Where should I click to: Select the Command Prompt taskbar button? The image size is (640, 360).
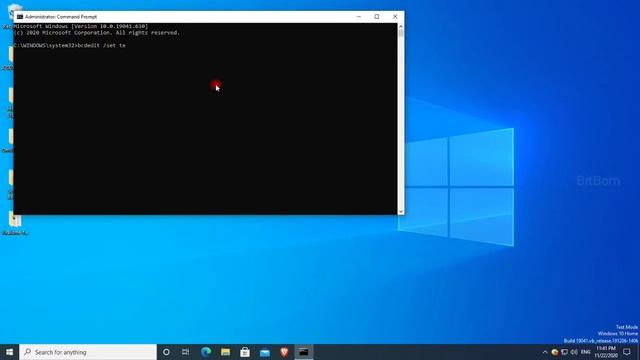point(304,352)
